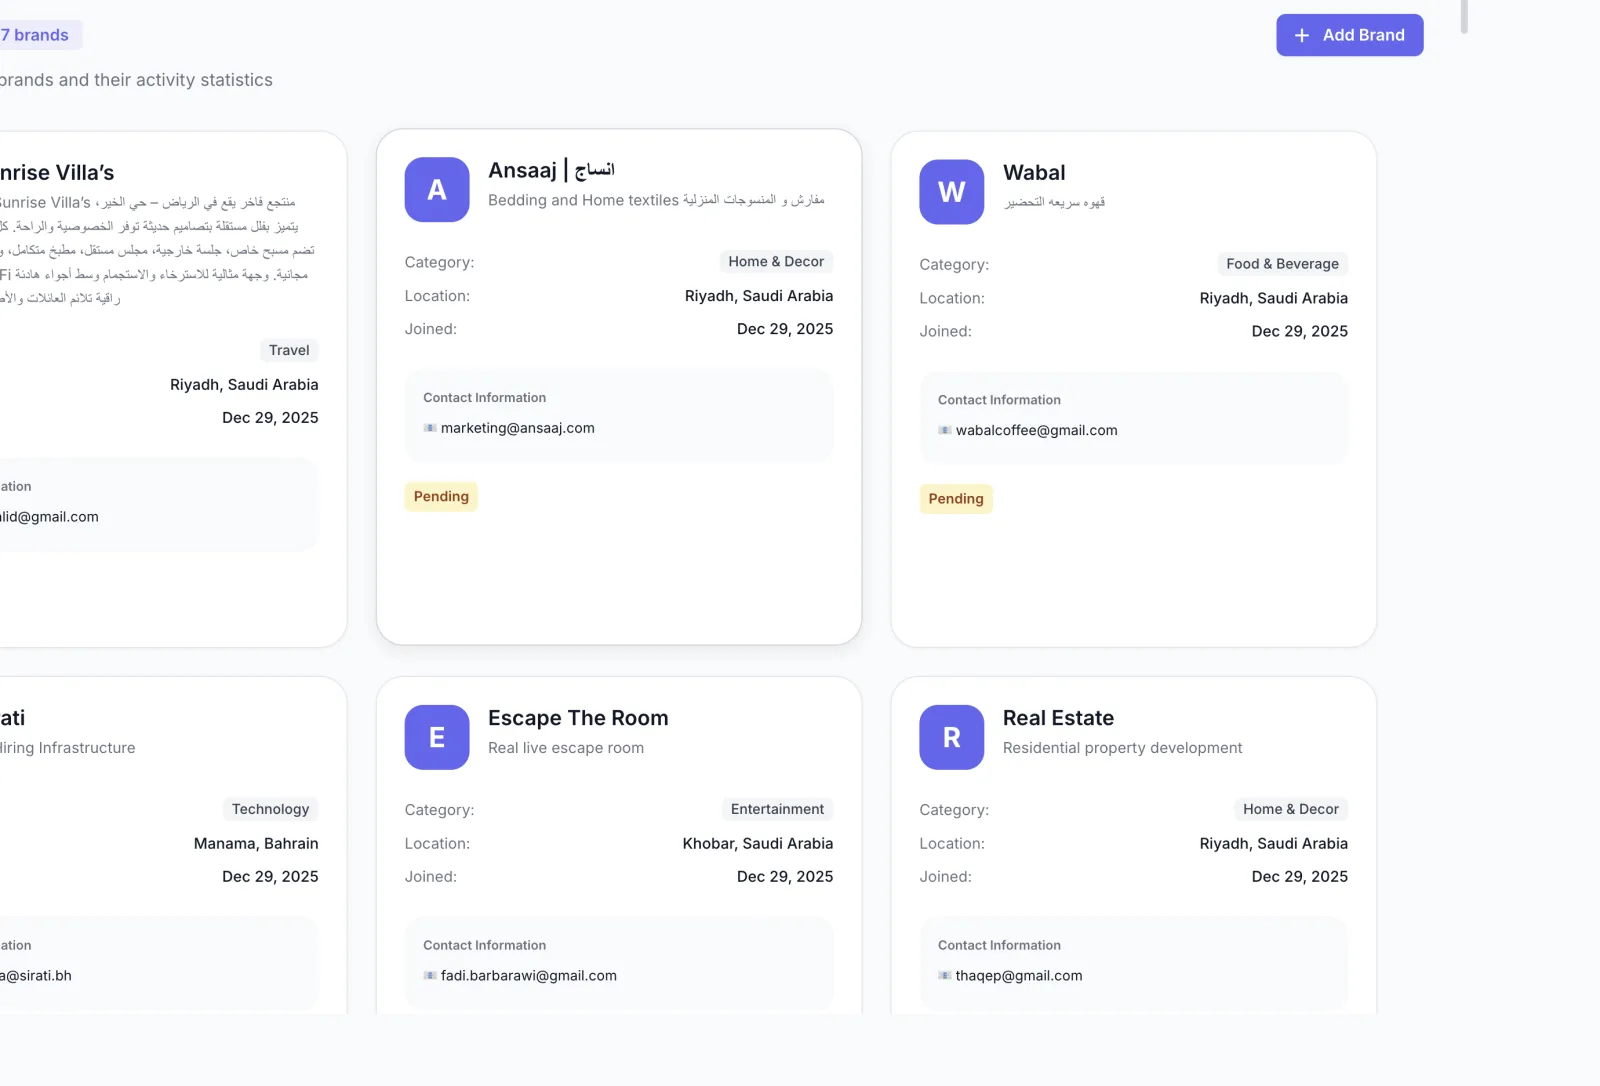1600x1086 pixels.
Task: Click the Escape The Room avatar icon
Action: point(437,737)
